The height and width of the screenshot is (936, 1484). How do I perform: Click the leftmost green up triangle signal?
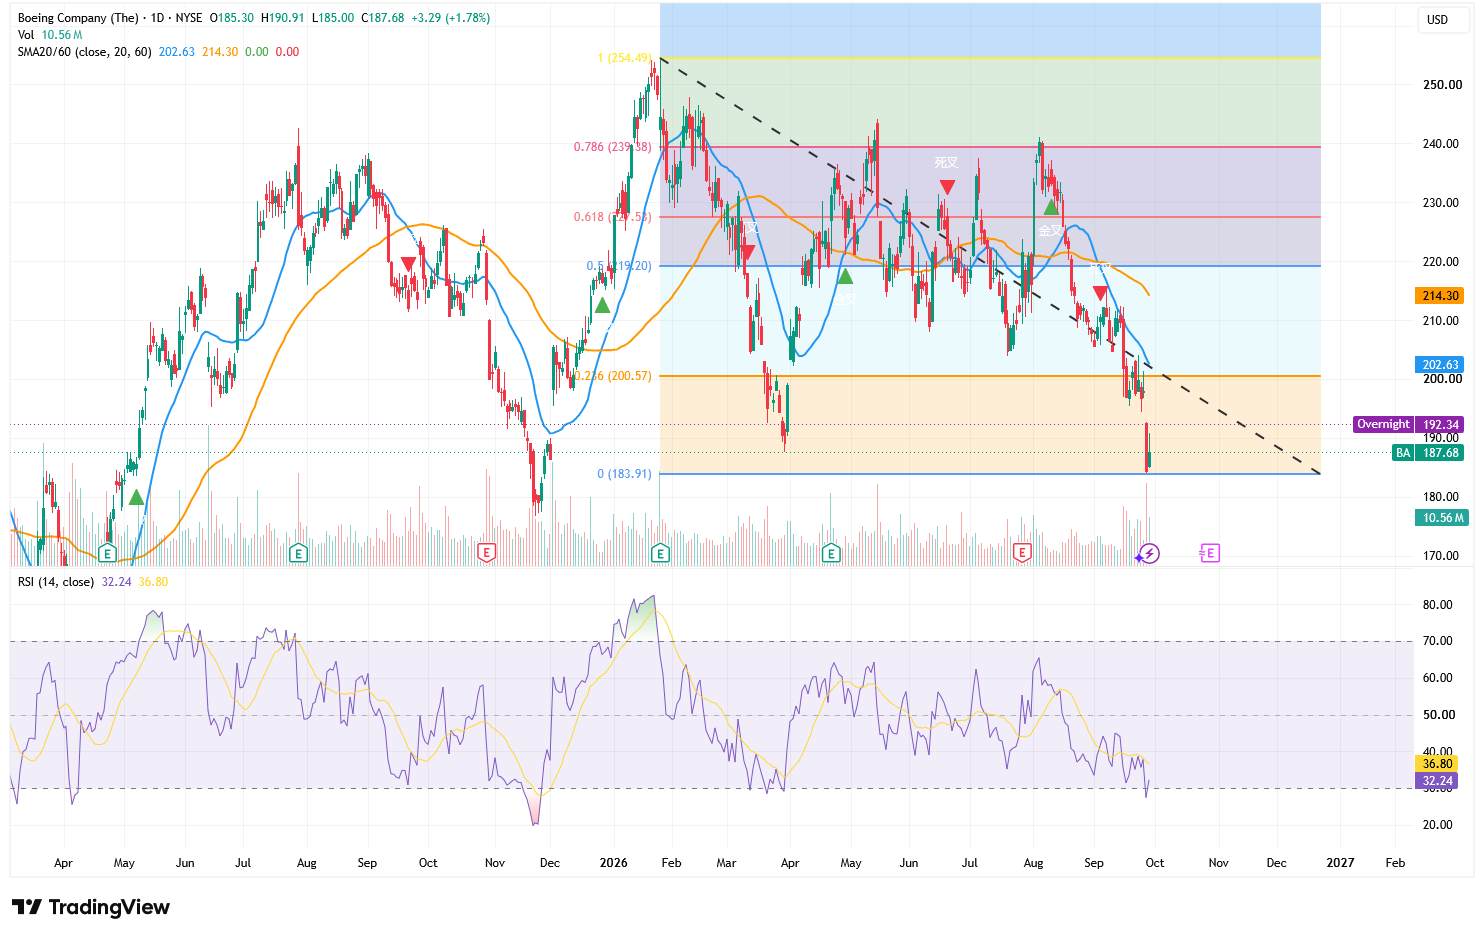click(x=136, y=497)
